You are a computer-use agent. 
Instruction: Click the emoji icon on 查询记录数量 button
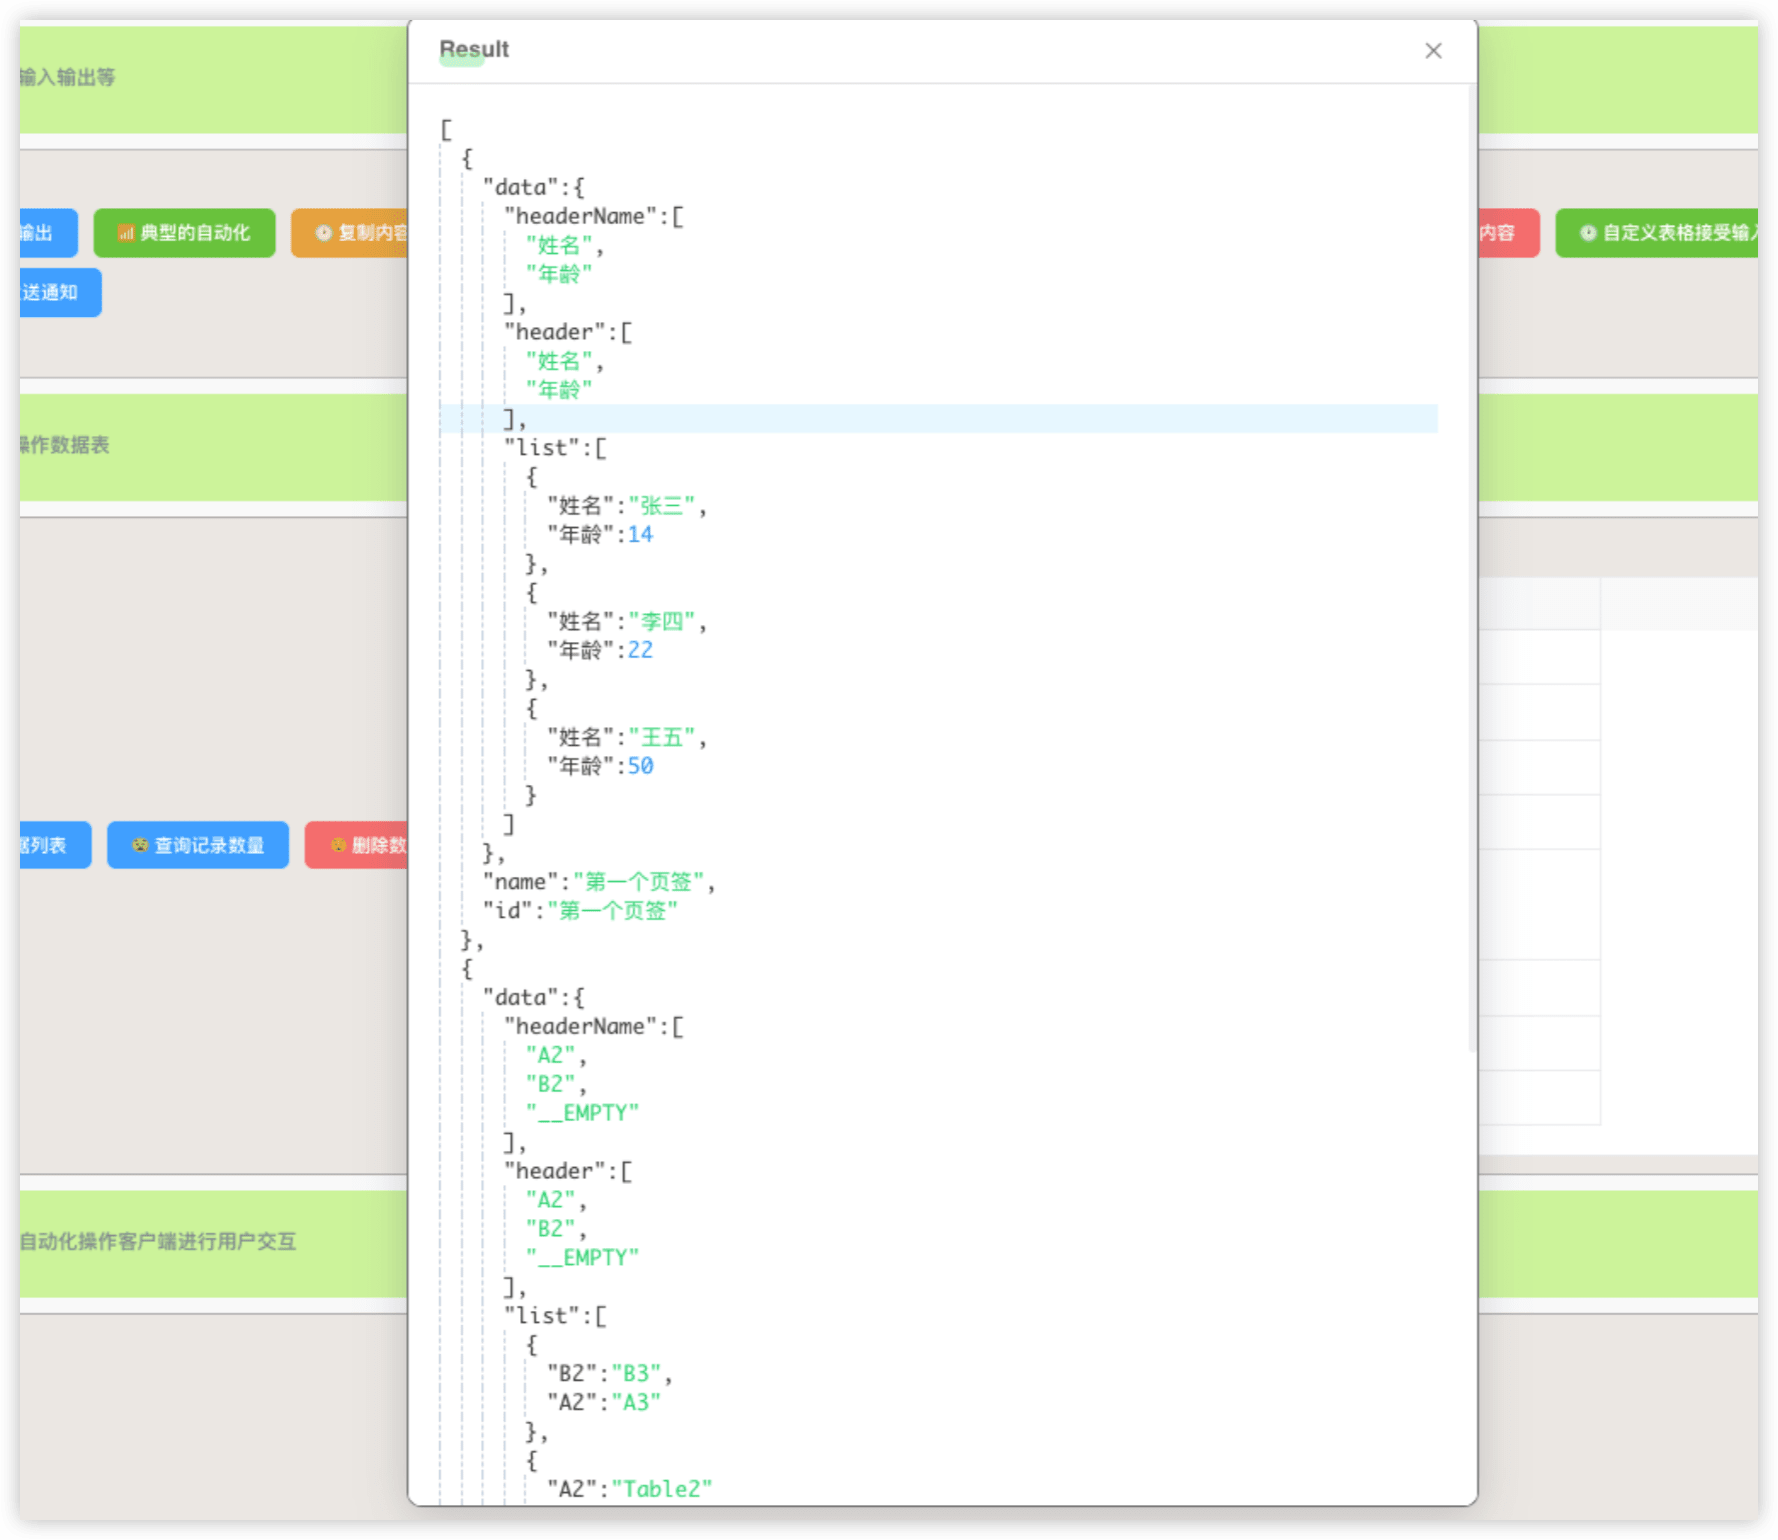pos(140,845)
